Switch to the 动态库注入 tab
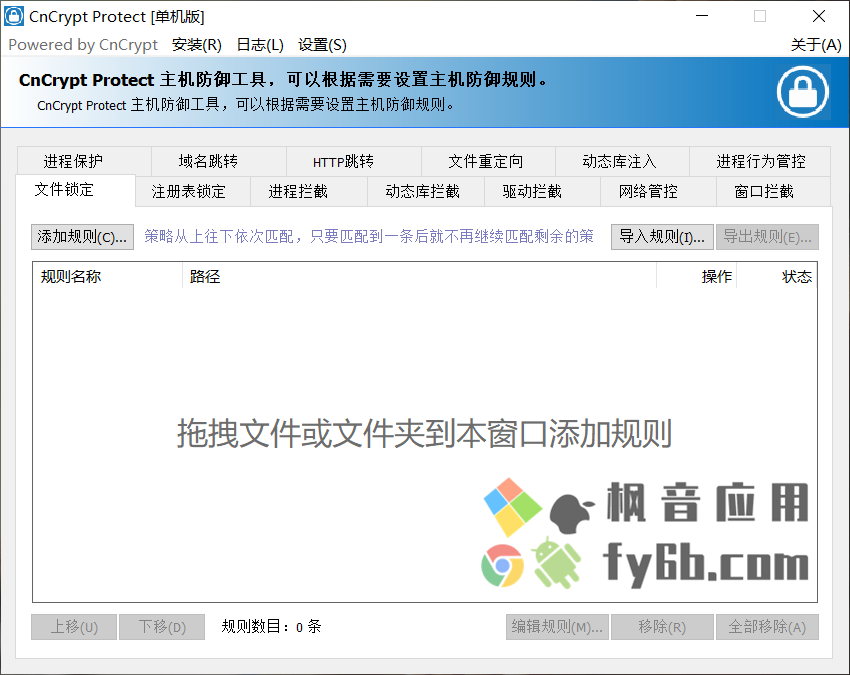Viewport: 850px width, 675px height. (x=622, y=161)
